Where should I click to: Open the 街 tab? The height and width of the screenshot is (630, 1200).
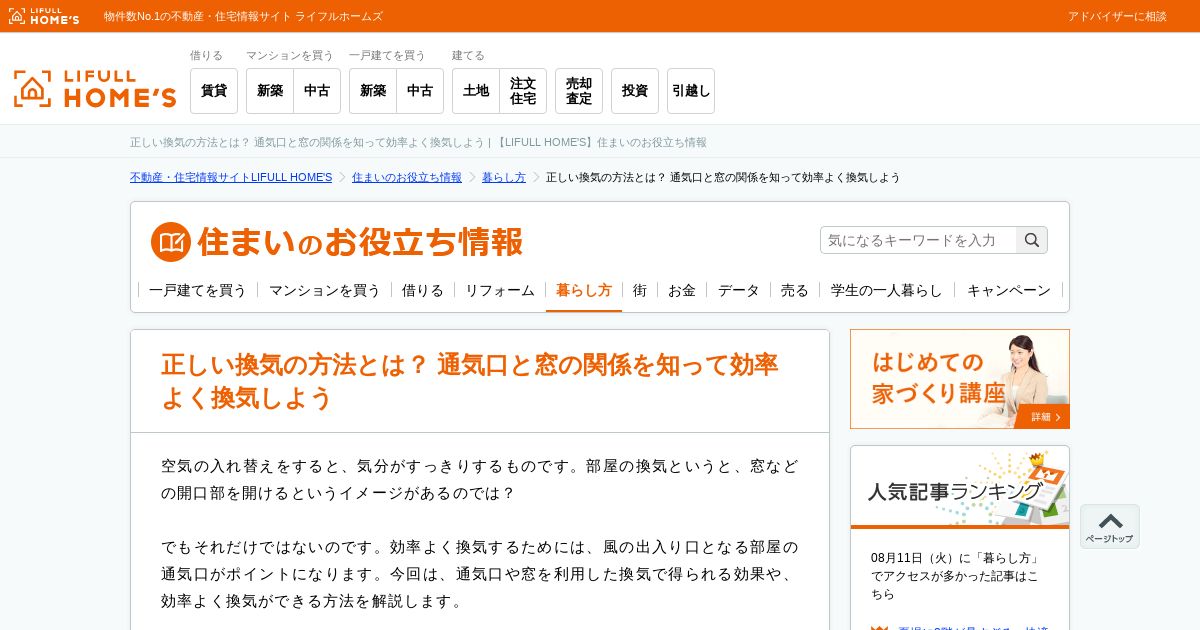click(640, 290)
